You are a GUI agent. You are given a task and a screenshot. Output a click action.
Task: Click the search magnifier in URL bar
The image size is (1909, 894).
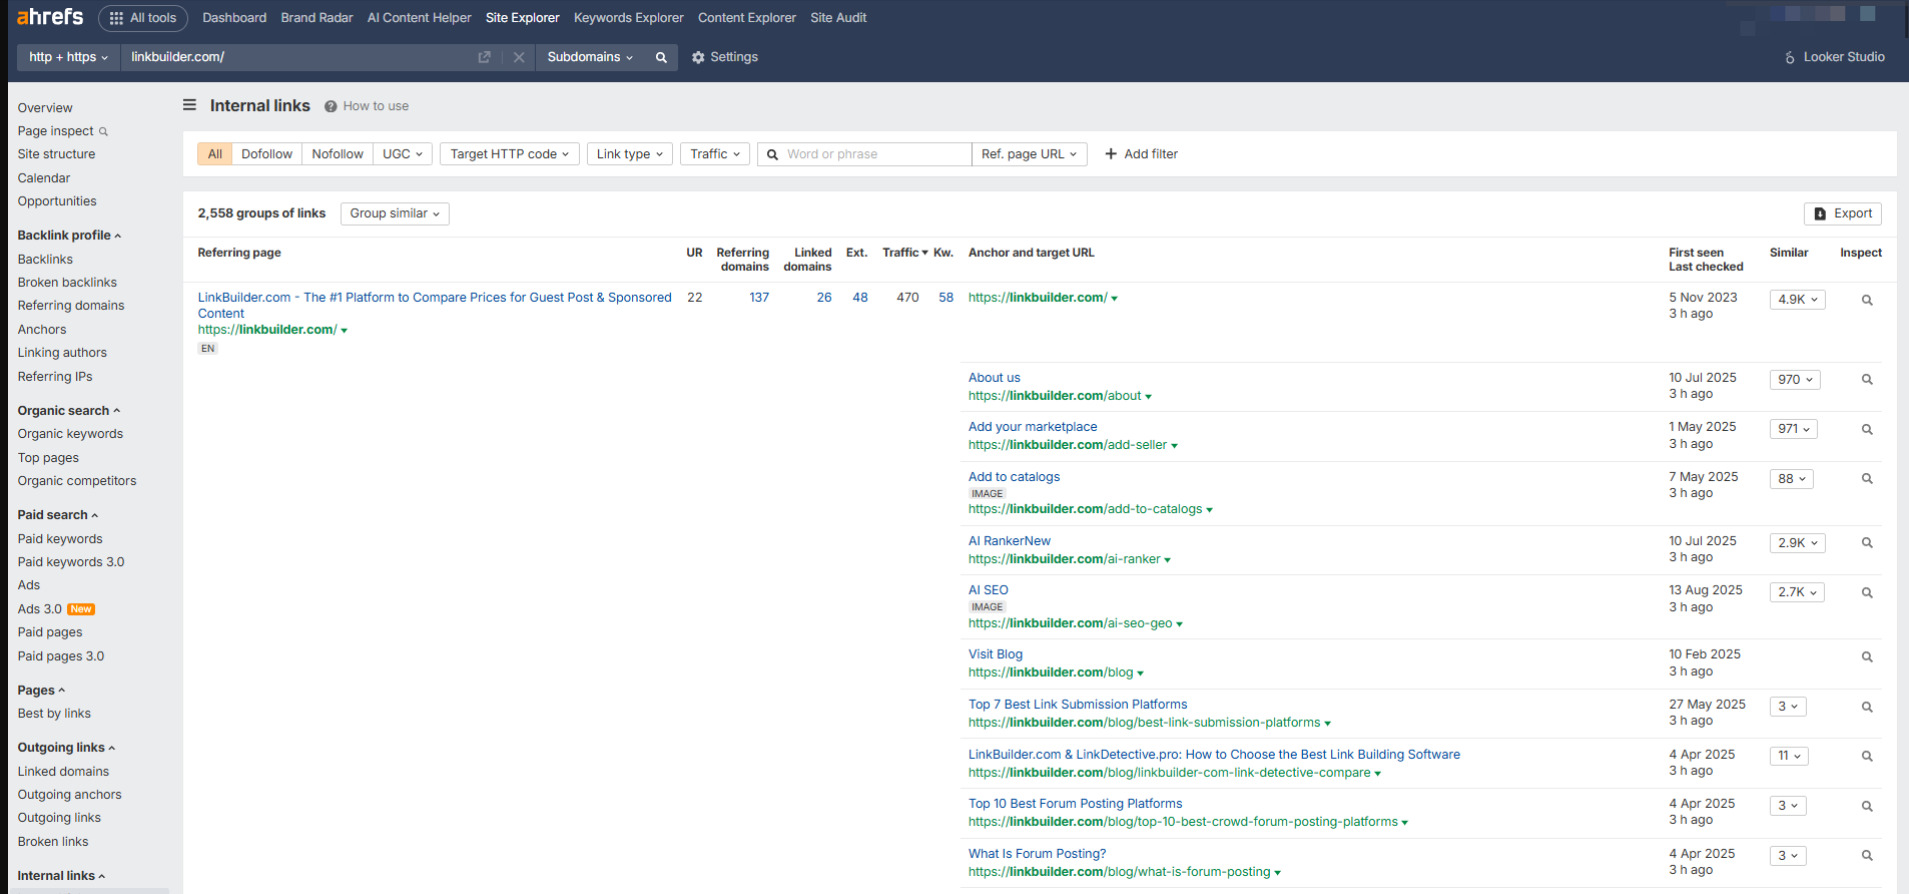coord(661,57)
